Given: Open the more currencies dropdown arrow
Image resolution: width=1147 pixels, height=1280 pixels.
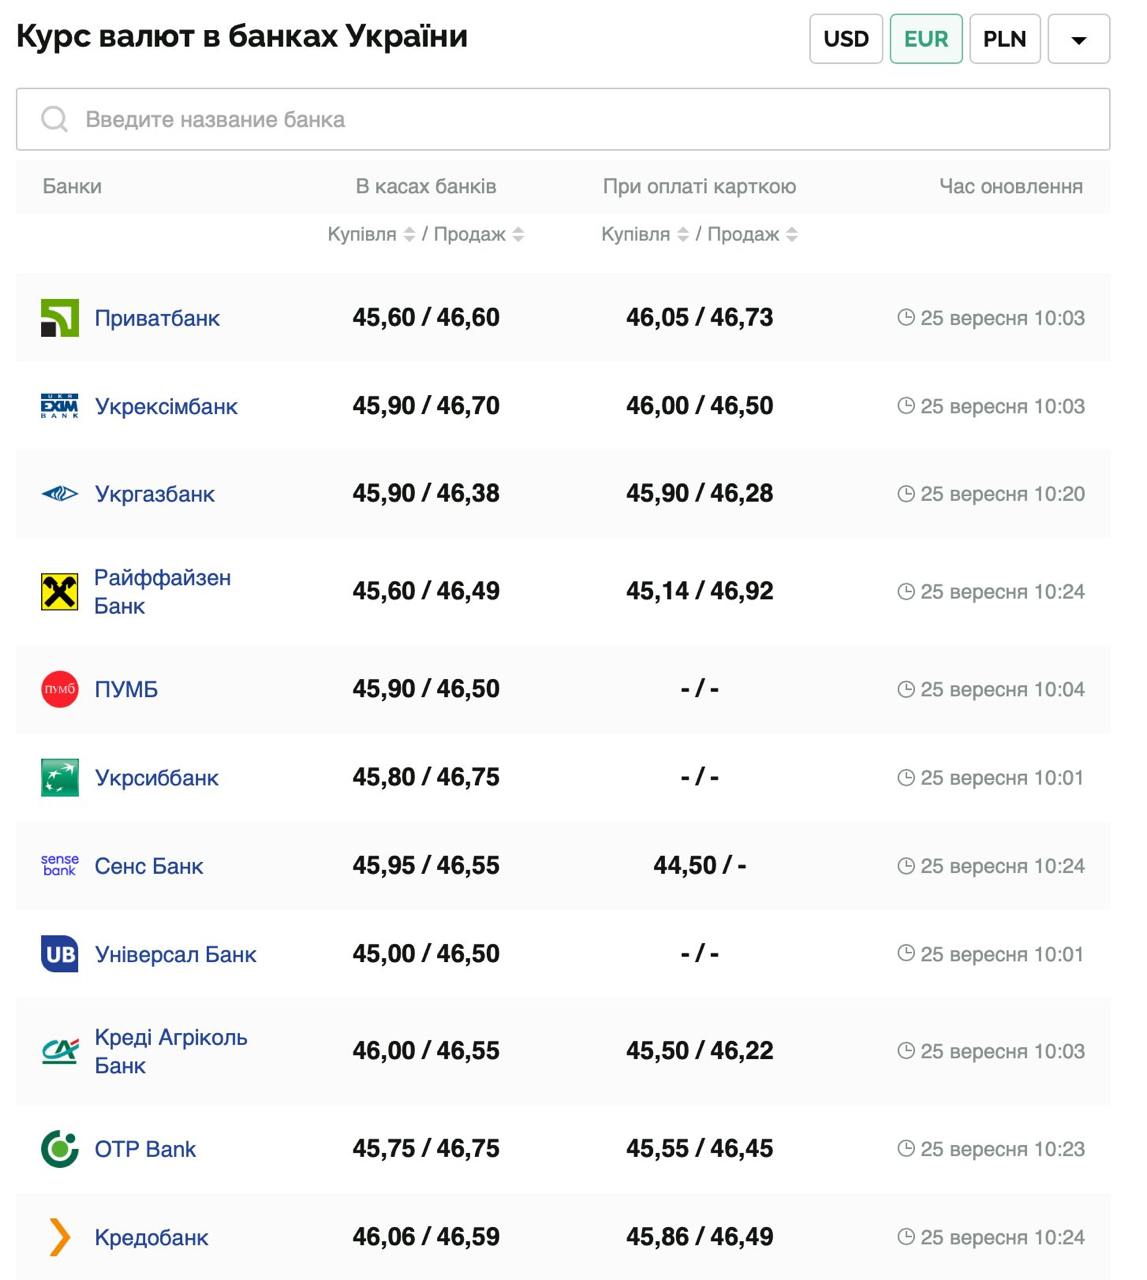Looking at the screenshot, I should [x=1078, y=40].
